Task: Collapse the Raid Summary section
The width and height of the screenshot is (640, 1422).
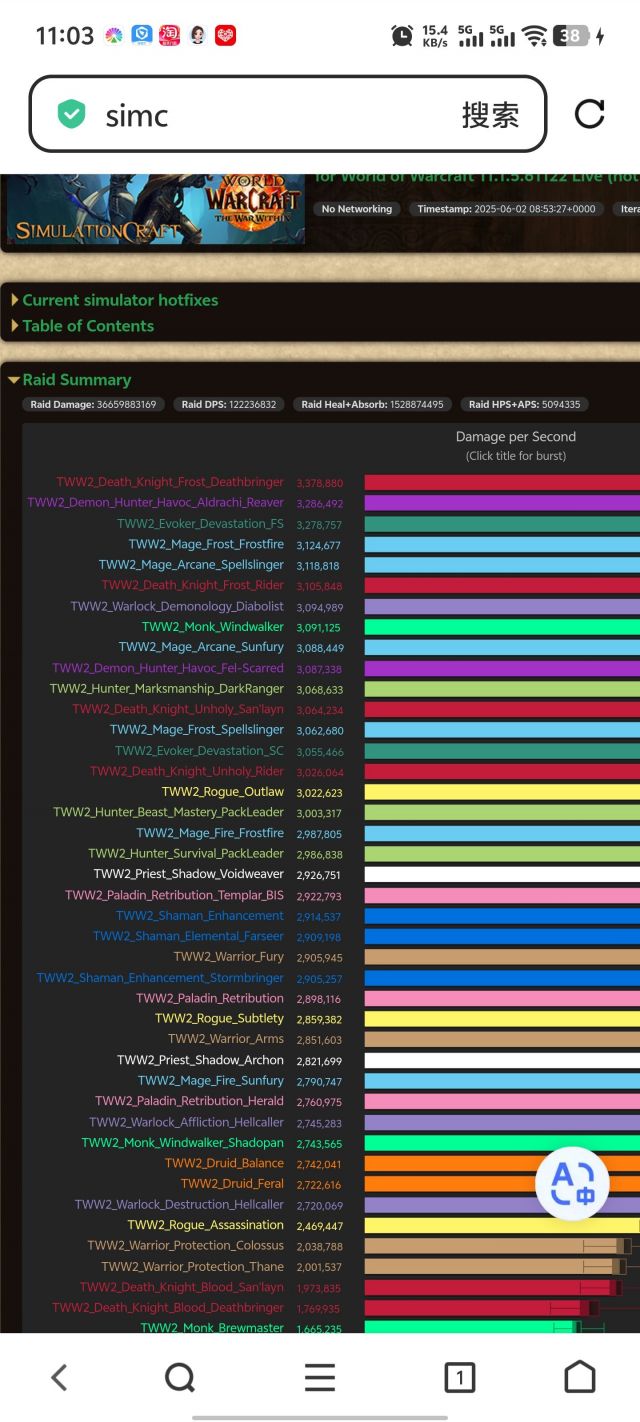Action: (x=76, y=380)
